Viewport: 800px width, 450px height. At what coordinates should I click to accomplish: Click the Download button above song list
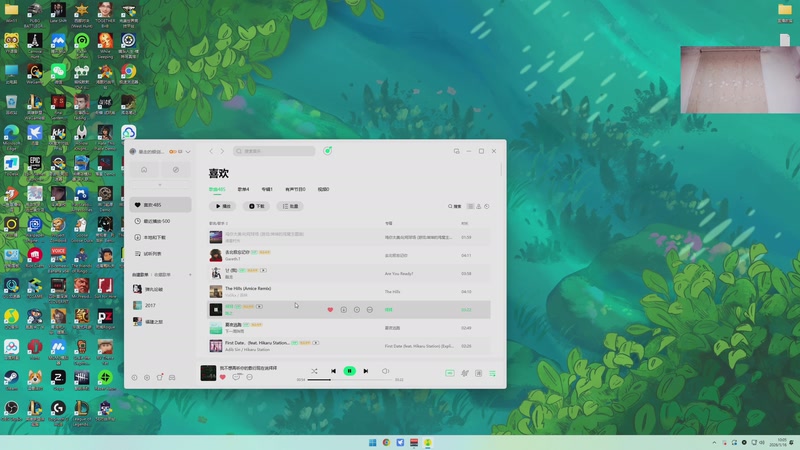tap(256, 206)
